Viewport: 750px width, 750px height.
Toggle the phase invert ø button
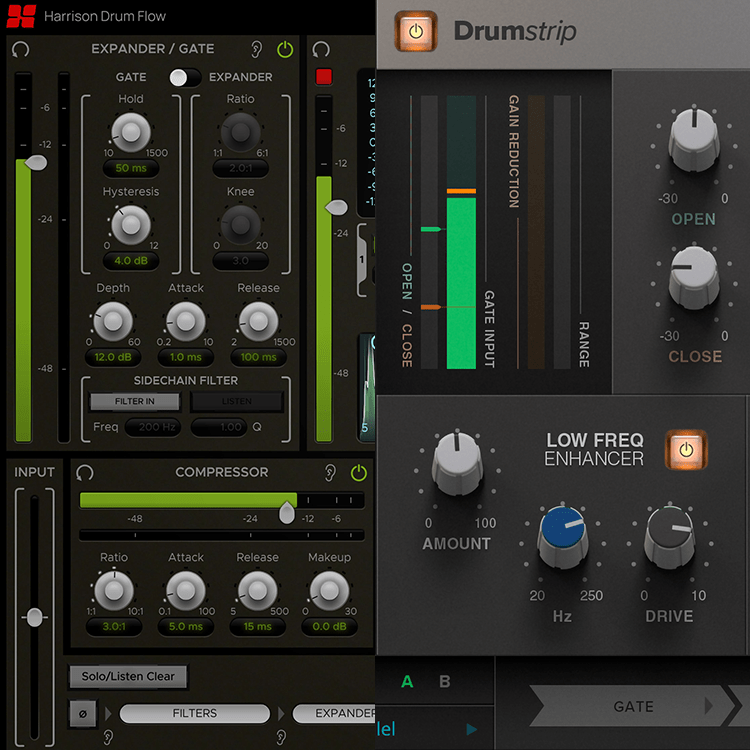[x=83, y=714]
